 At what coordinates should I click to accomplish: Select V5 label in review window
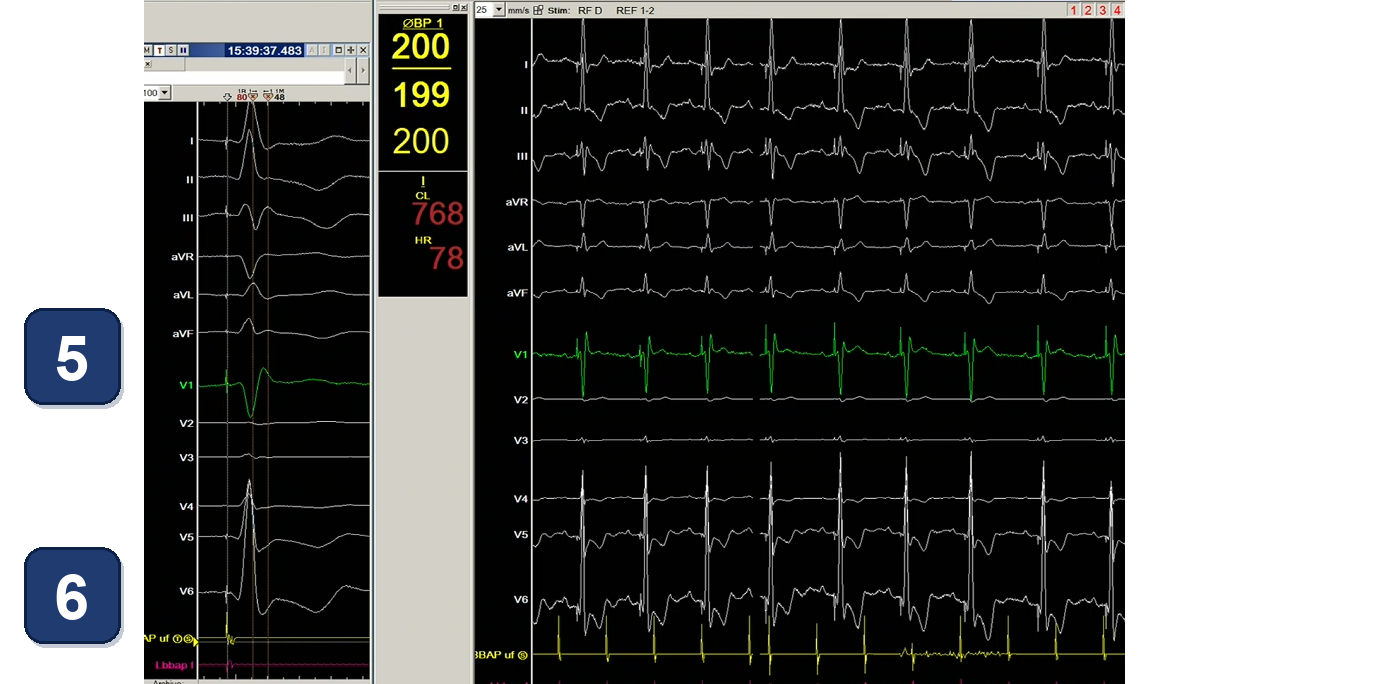[x=186, y=537]
